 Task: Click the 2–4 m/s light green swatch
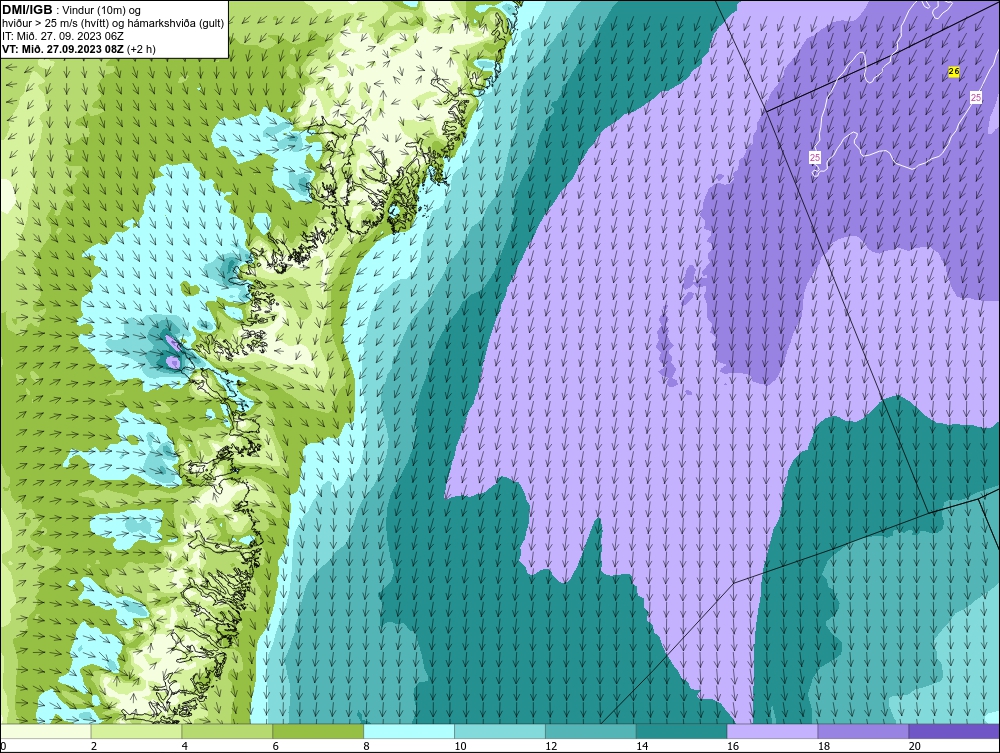click(x=136, y=731)
